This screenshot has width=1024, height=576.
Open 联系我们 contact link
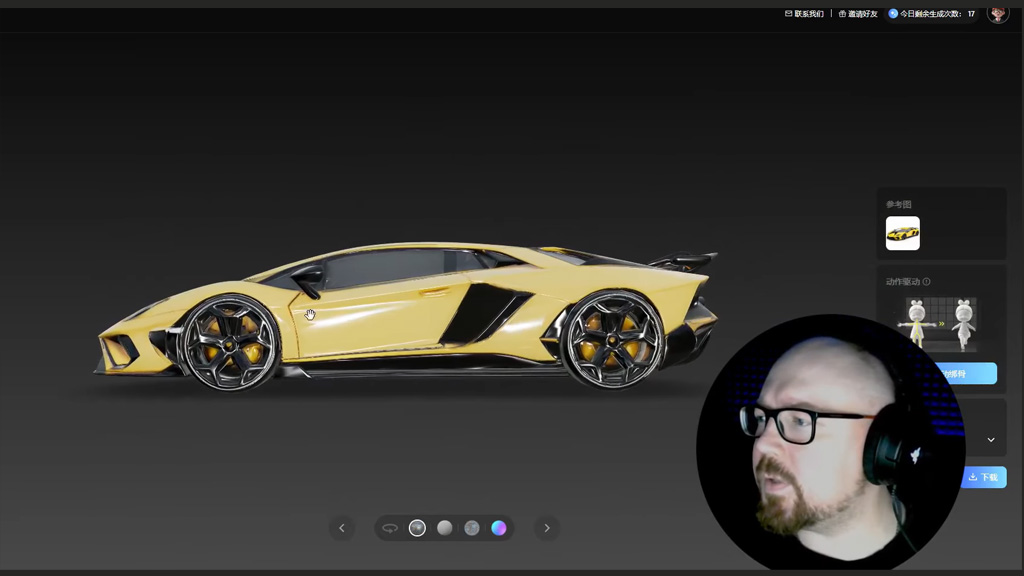(x=809, y=14)
